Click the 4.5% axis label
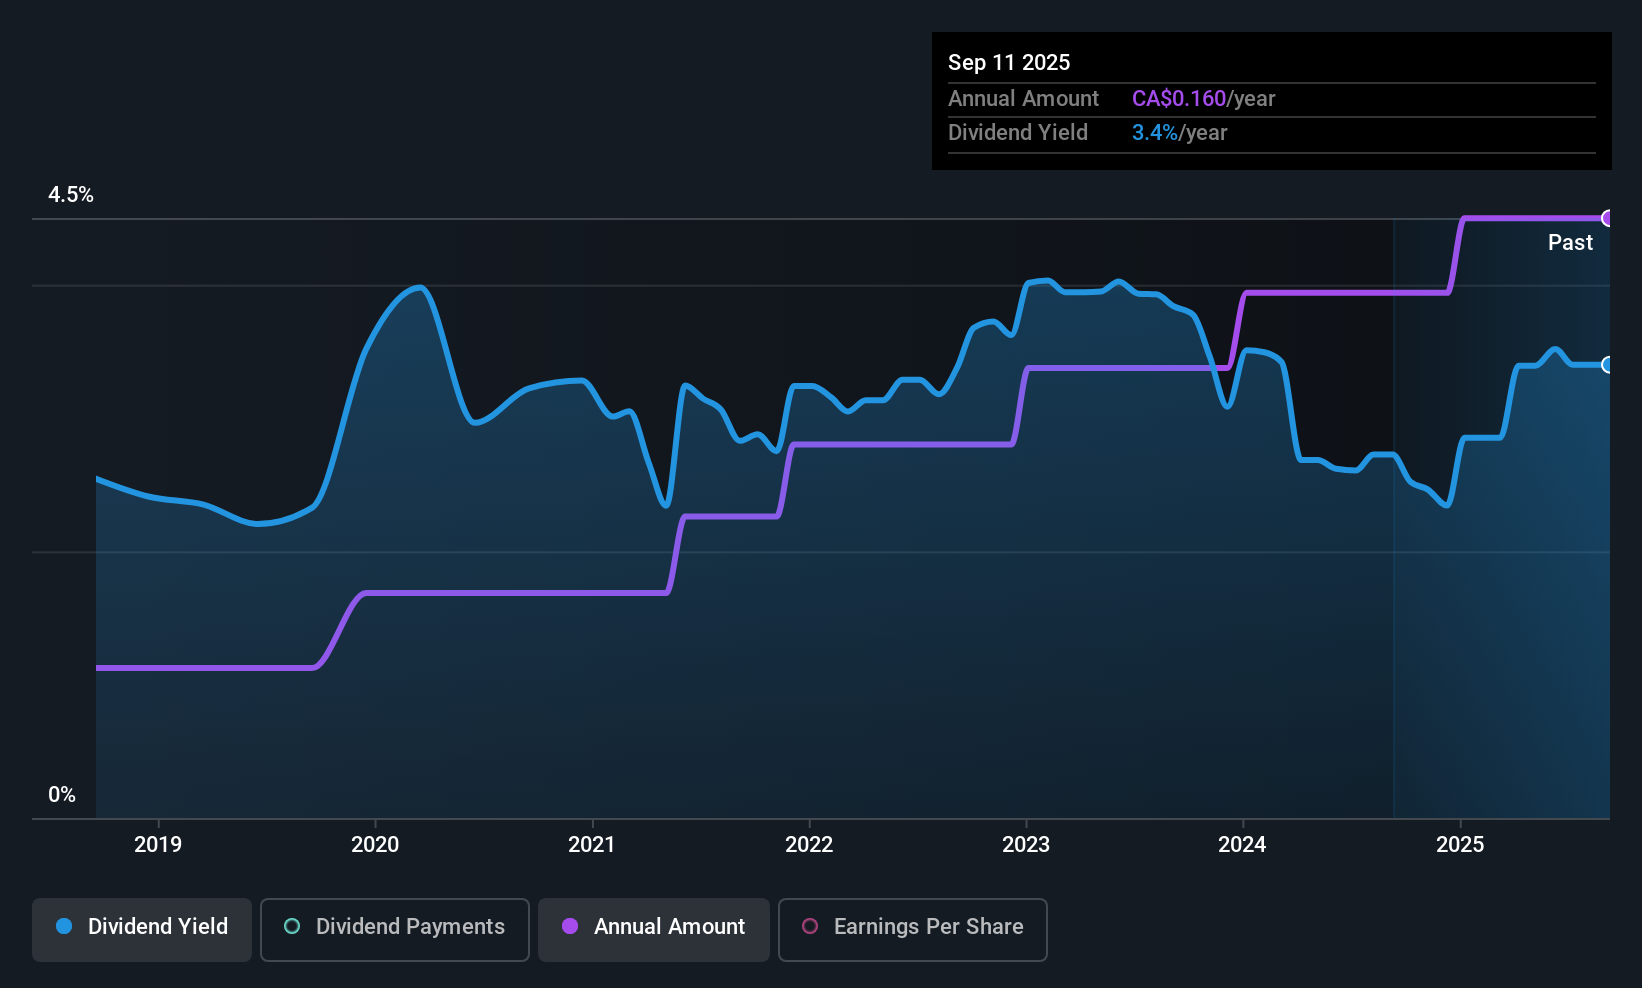The image size is (1642, 988). pyautogui.click(x=71, y=195)
